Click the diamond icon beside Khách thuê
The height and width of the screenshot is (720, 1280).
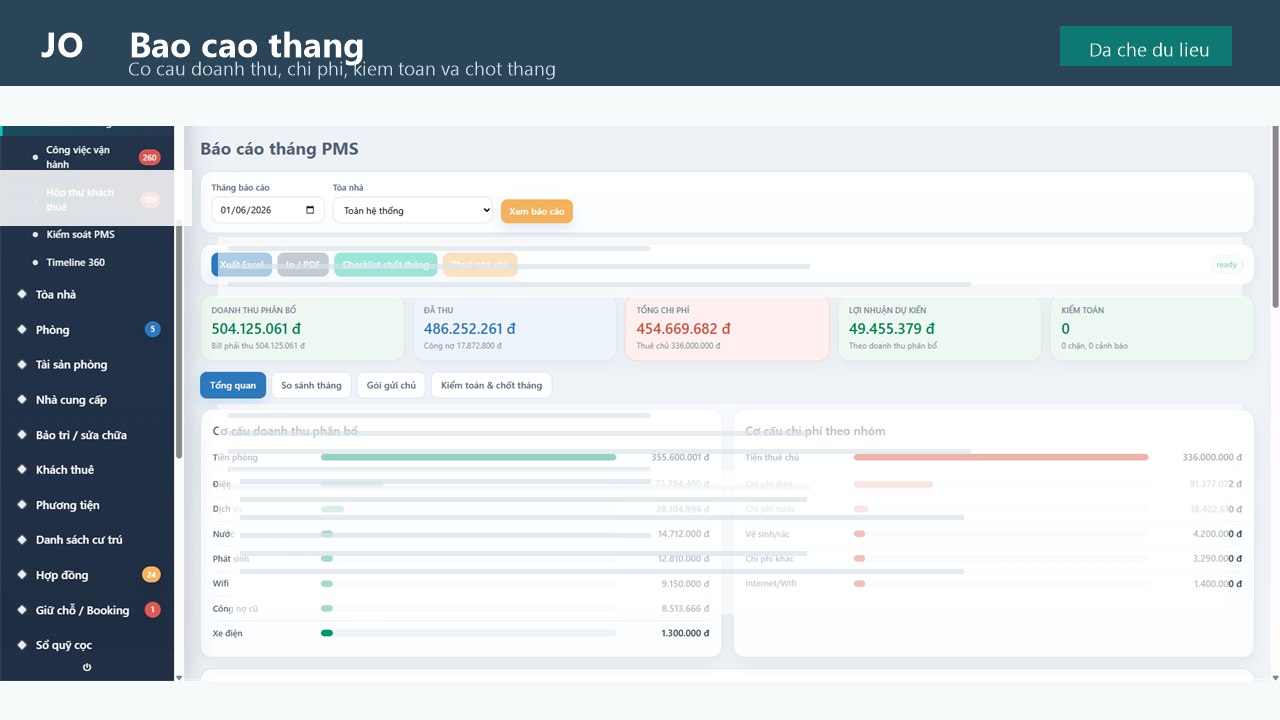[x=22, y=469]
